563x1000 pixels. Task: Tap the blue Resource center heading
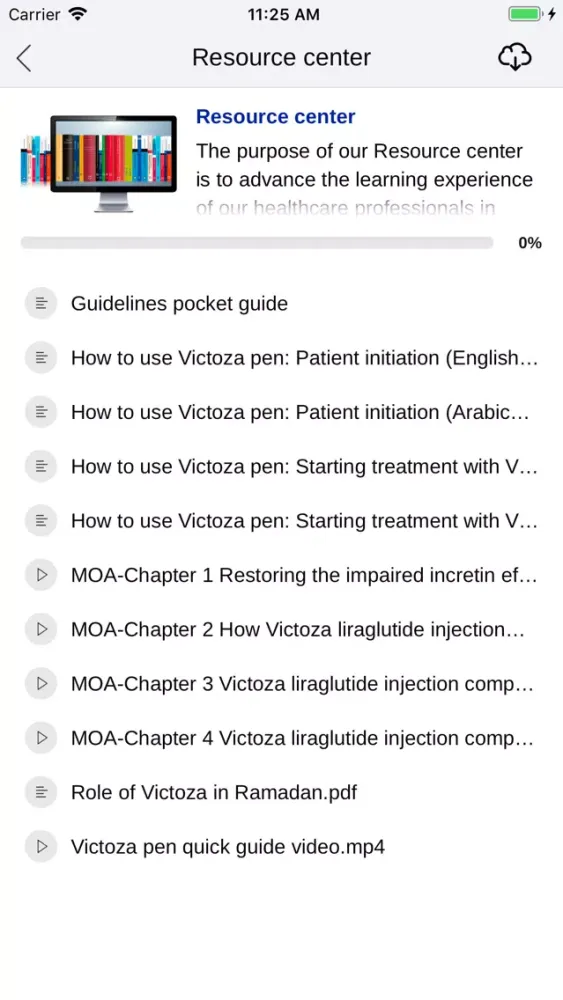(x=275, y=117)
